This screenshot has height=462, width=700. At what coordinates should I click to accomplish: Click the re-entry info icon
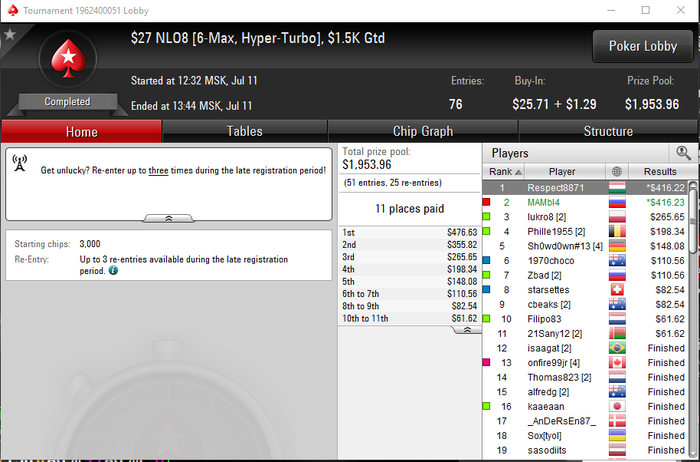tap(113, 271)
